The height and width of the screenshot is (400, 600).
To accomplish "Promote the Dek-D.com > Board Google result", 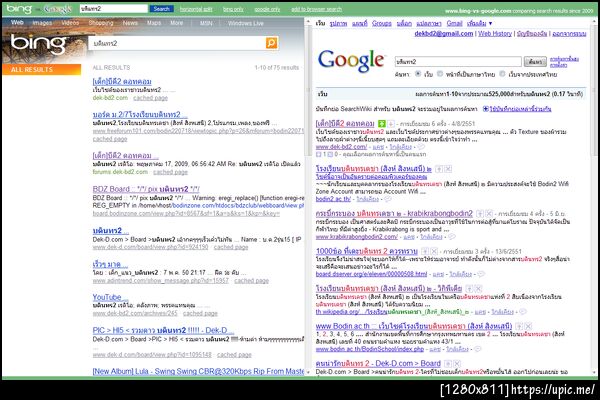I will pyautogui.click(x=448, y=364).
